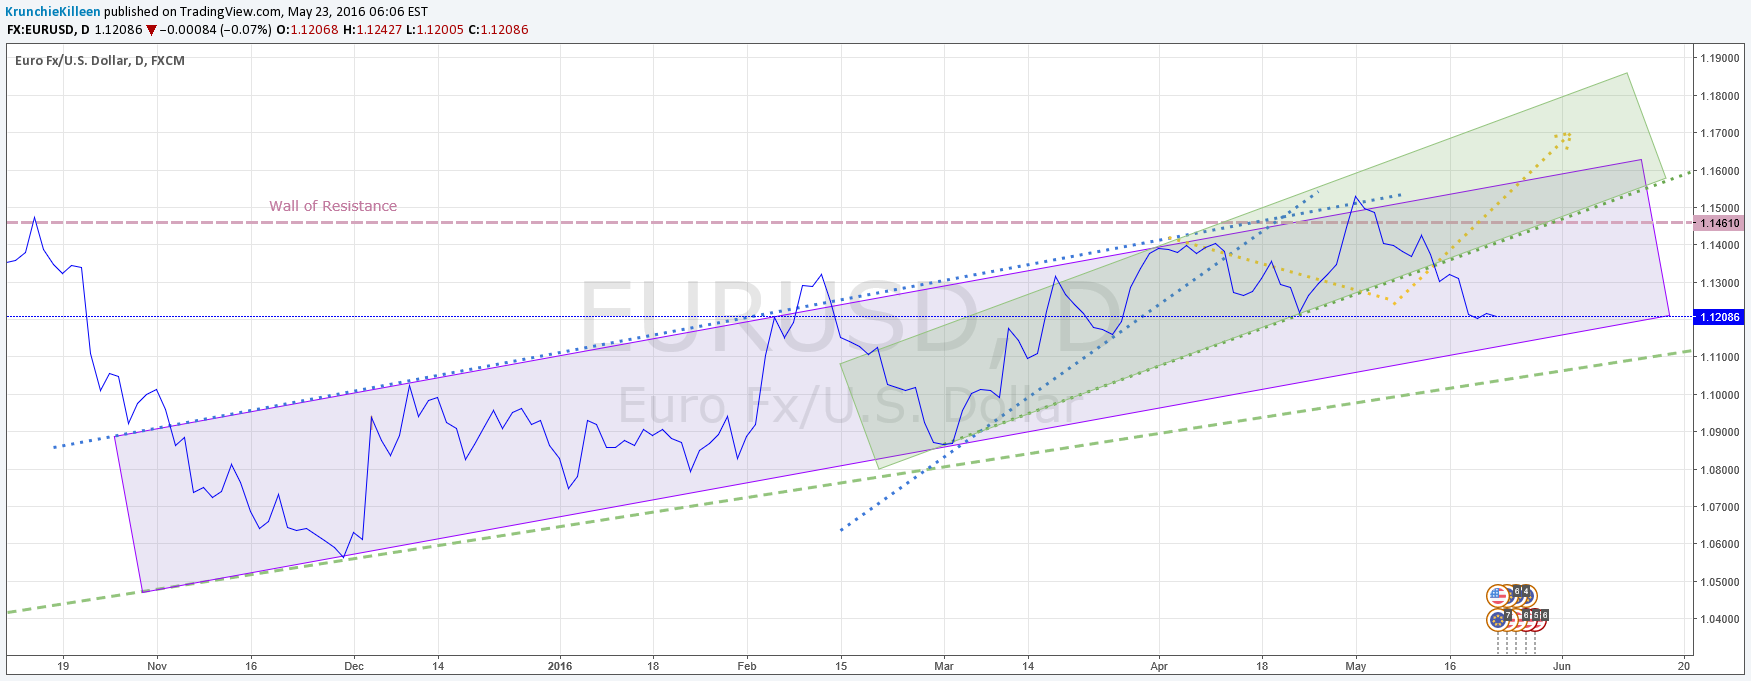This screenshot has height=681, width=1751.
Task: Click the 1.10000 price axis label
Action: click(1720, 395)
